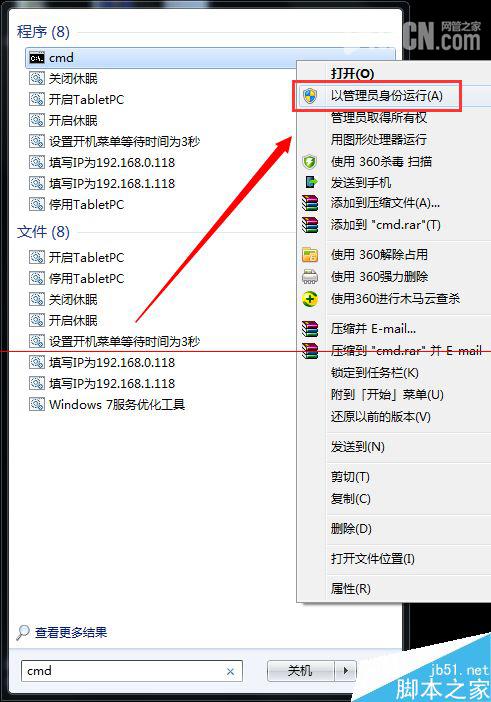
Task: Click the send to phone icon
Action: click(311, 182)
